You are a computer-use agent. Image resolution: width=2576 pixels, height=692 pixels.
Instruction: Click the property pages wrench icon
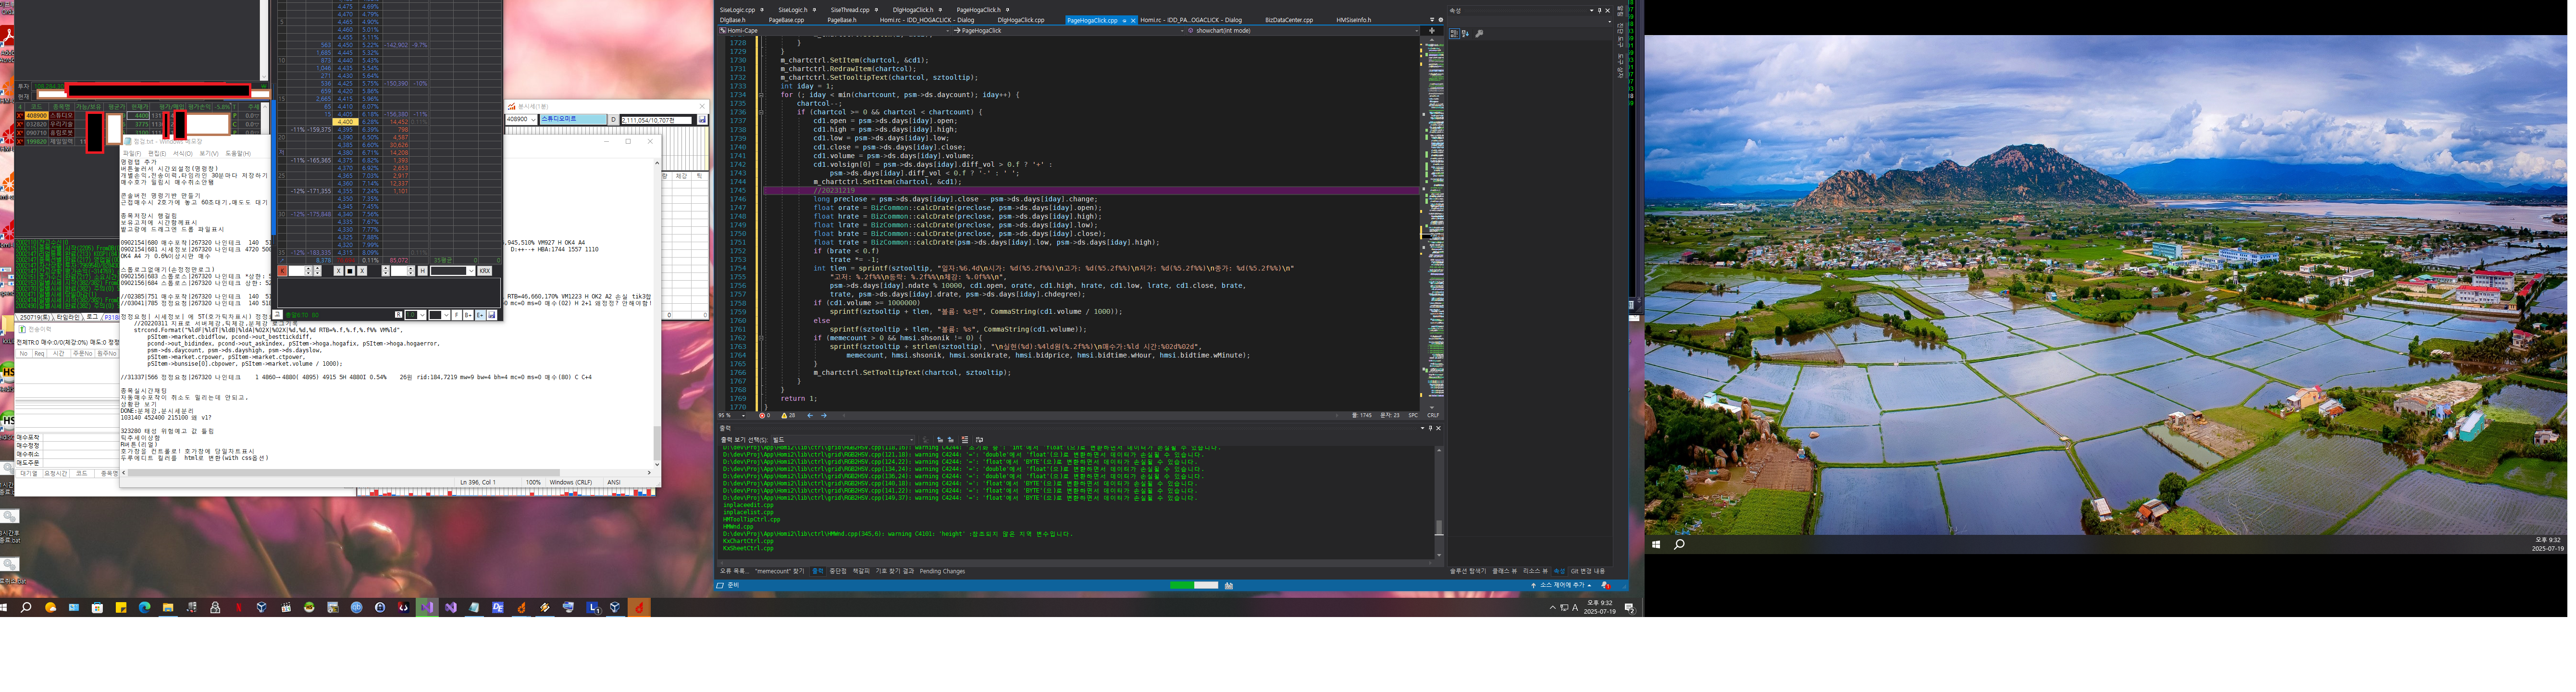[x=1479, y=34]
